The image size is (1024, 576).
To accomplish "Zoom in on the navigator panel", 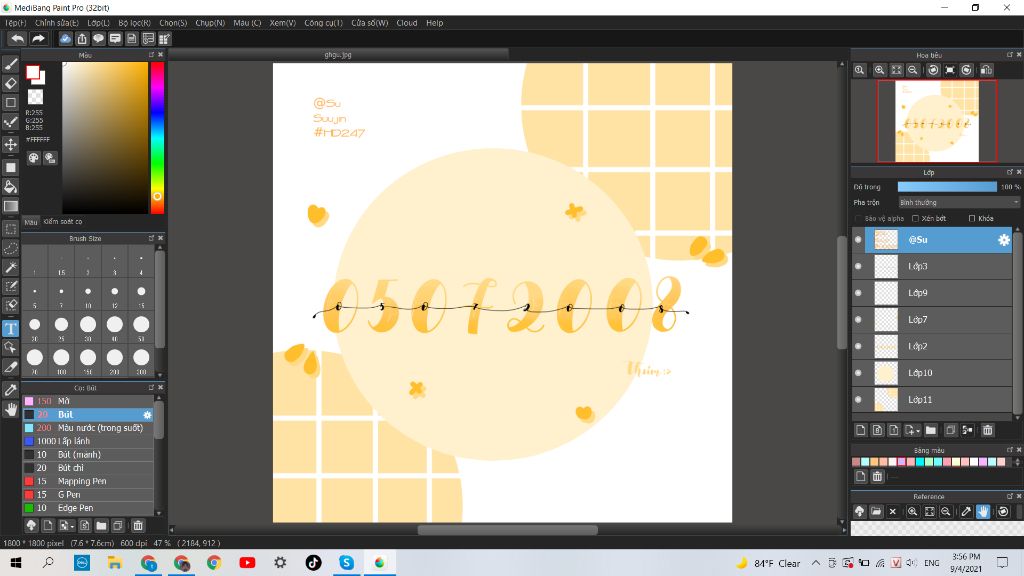I will point(880,70).
